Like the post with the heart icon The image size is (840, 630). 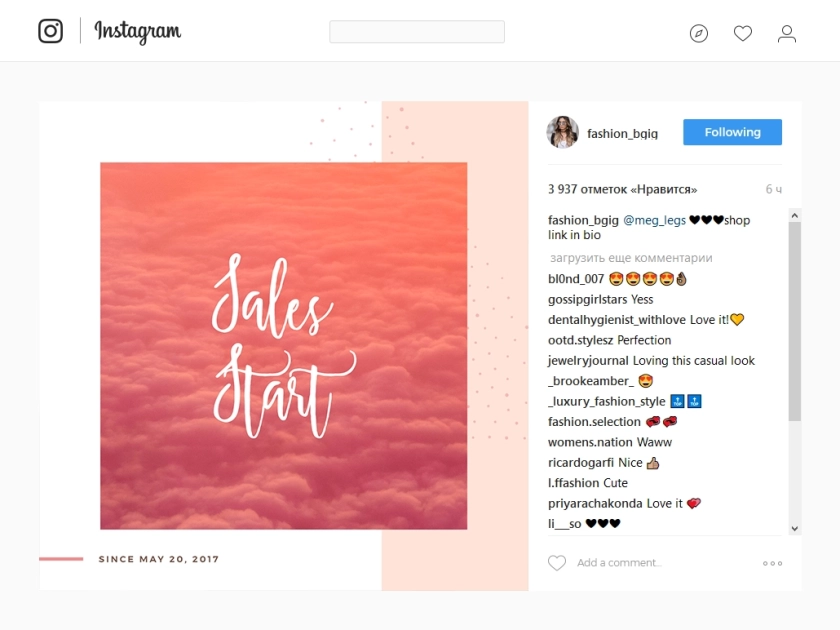(557, 562)
